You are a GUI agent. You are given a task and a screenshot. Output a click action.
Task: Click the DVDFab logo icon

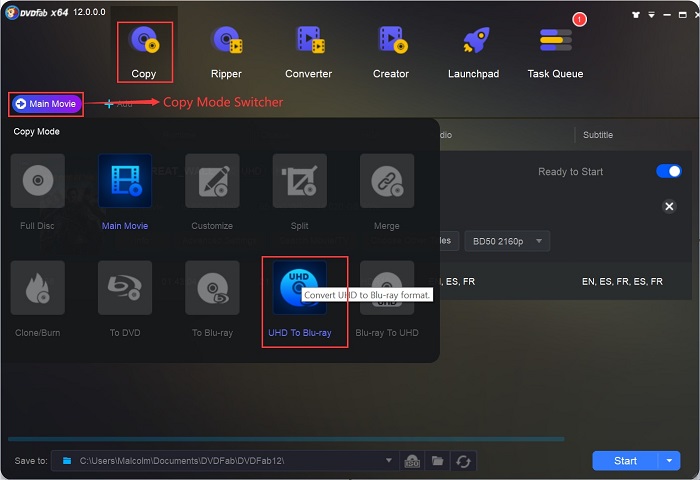point(11,12)
